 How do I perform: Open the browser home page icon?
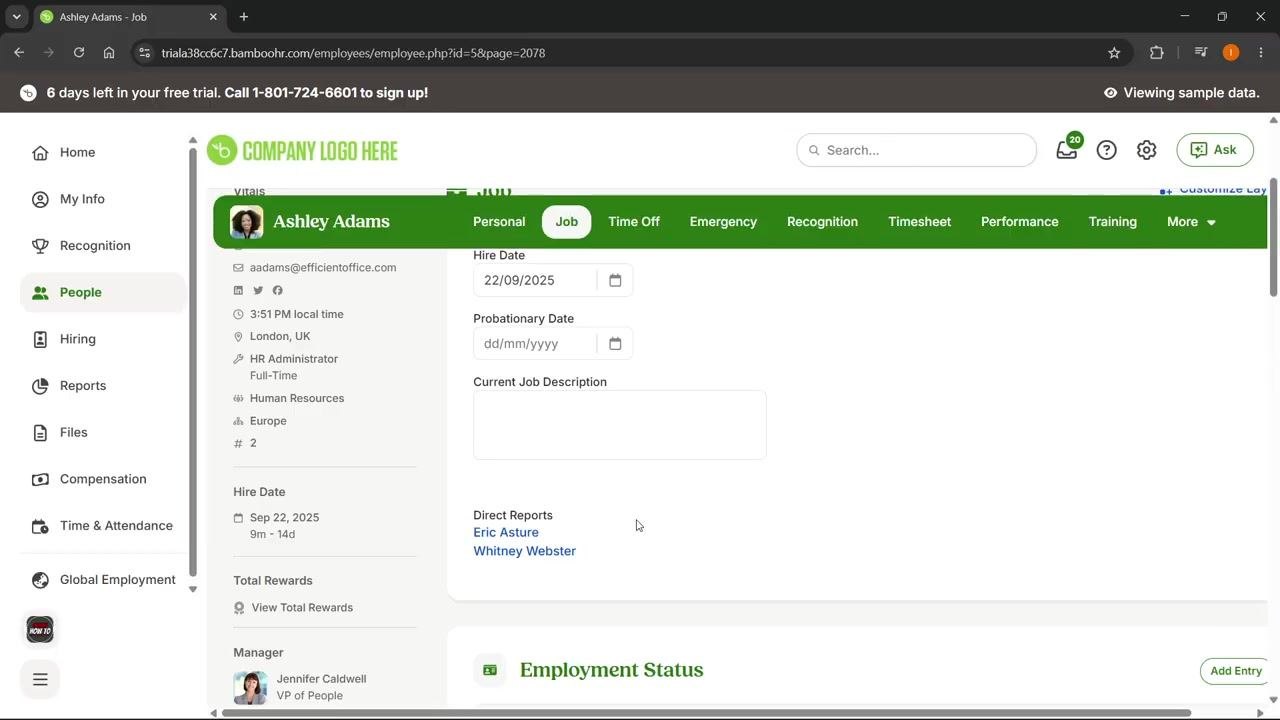[x=109, y=53]
